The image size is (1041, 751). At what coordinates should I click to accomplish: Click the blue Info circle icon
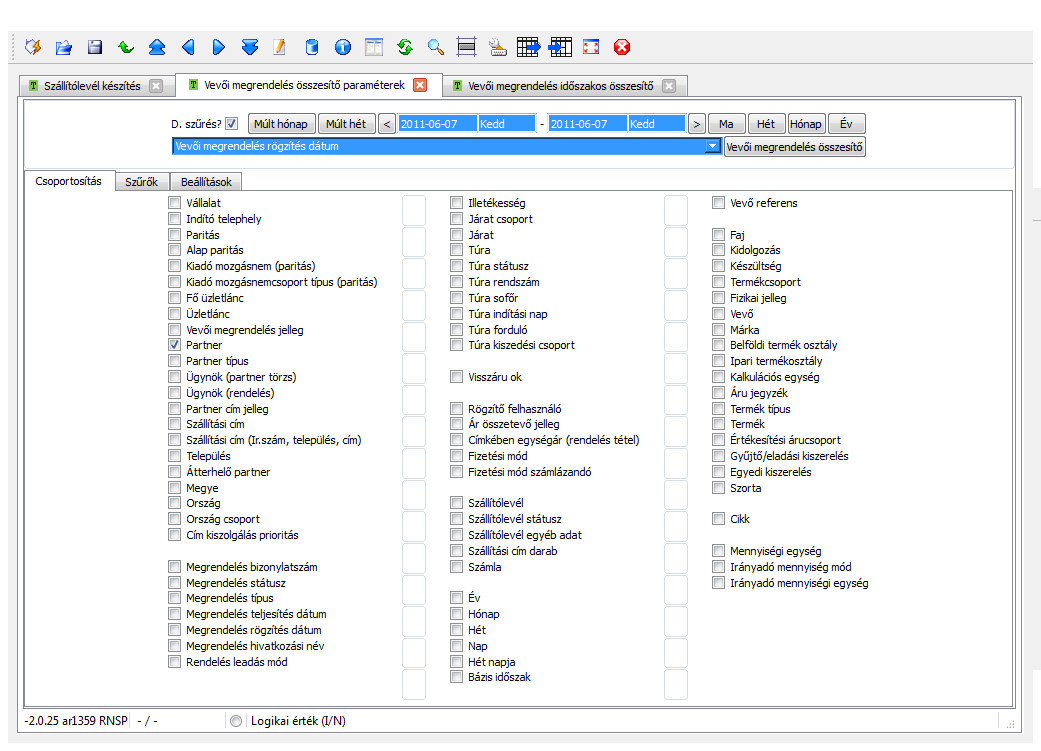click(343, 47)
